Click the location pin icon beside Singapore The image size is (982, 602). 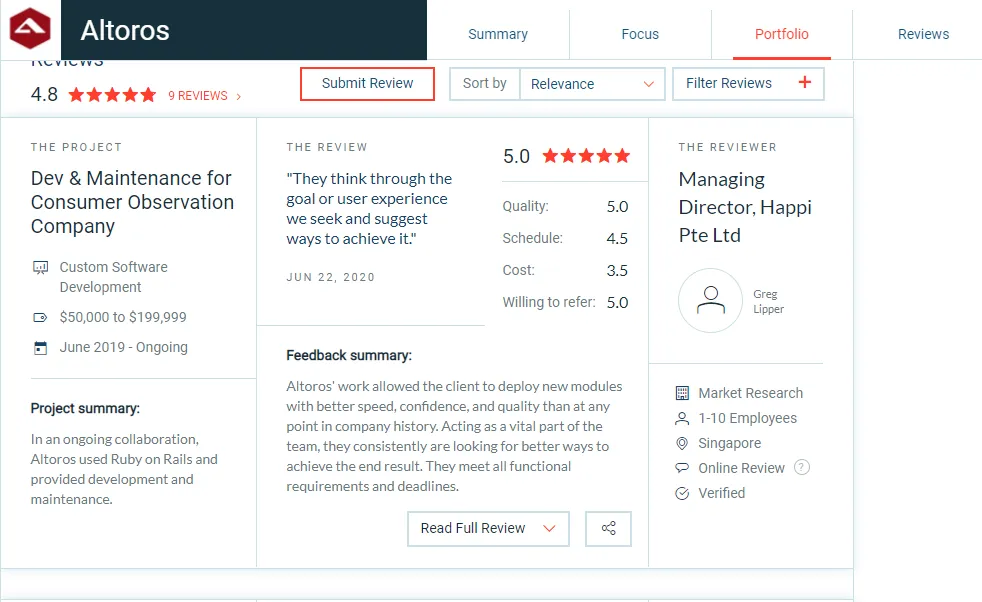point(682,444)
